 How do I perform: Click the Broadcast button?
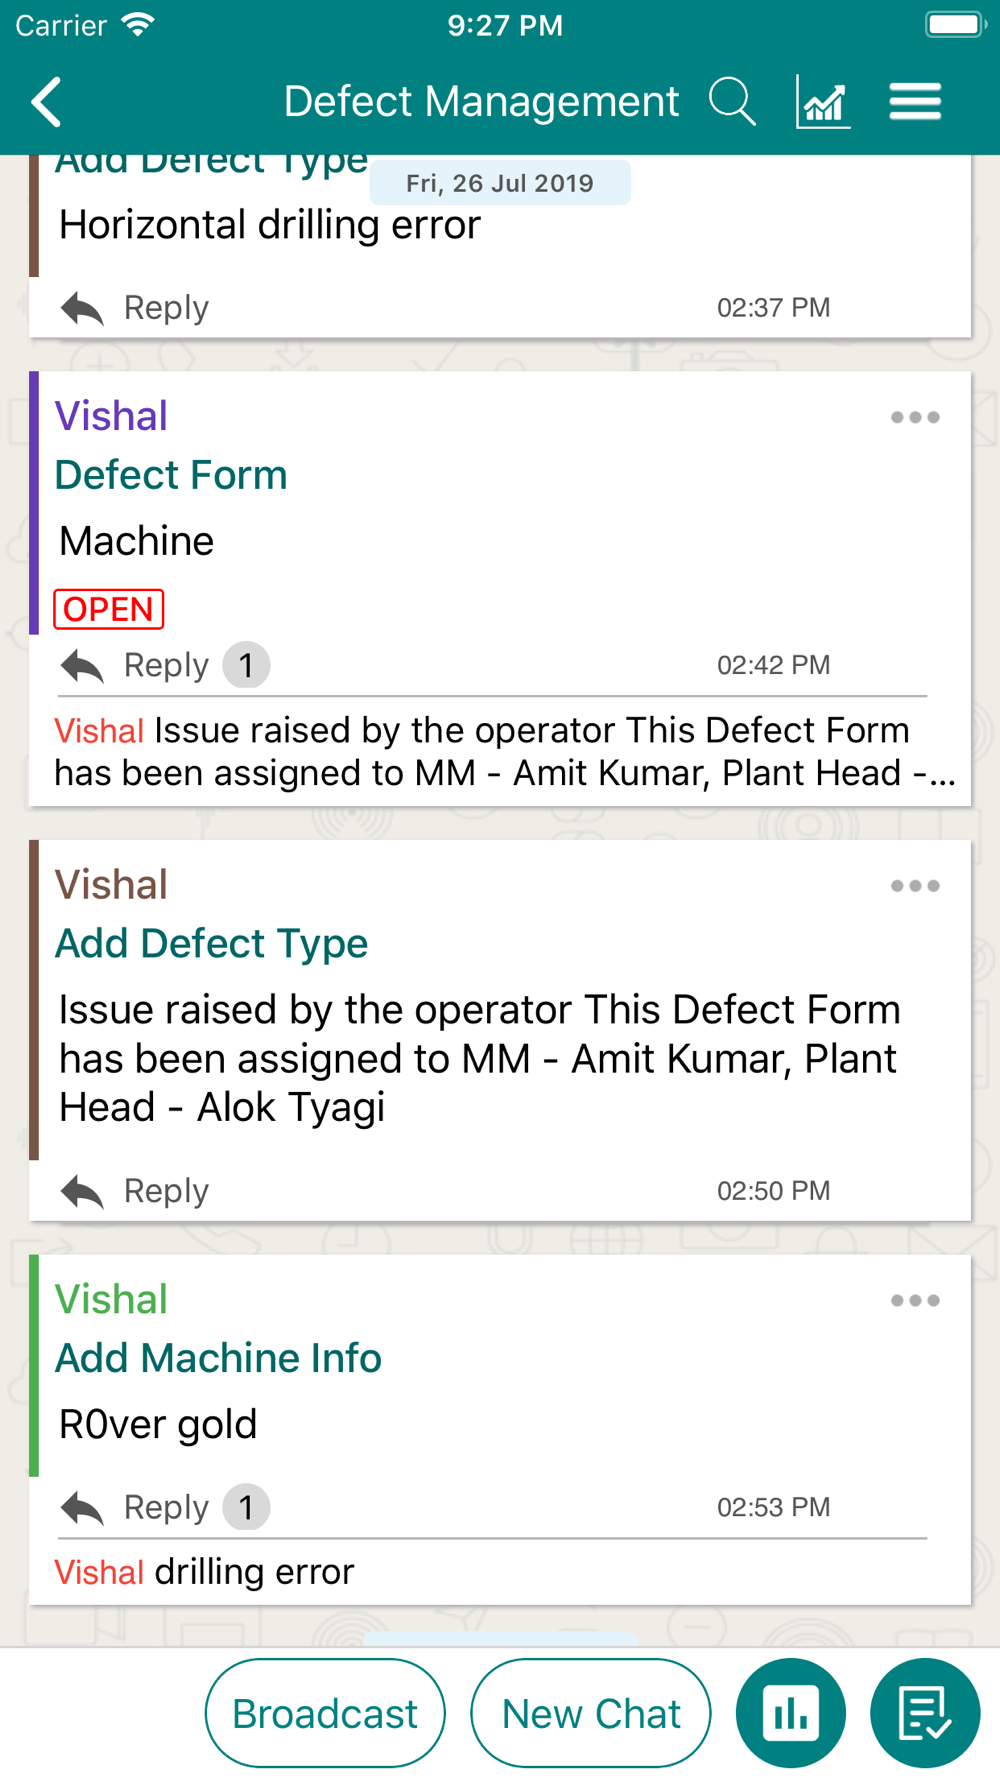tap(325, 1713)
